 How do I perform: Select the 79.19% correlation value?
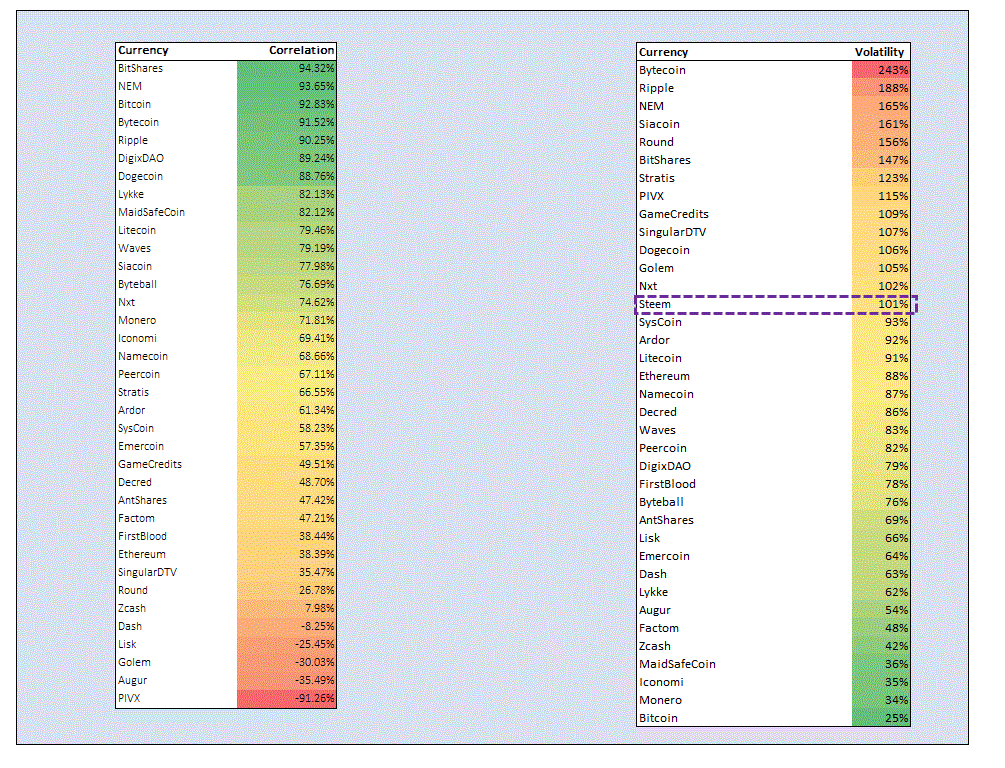point(316,248)
